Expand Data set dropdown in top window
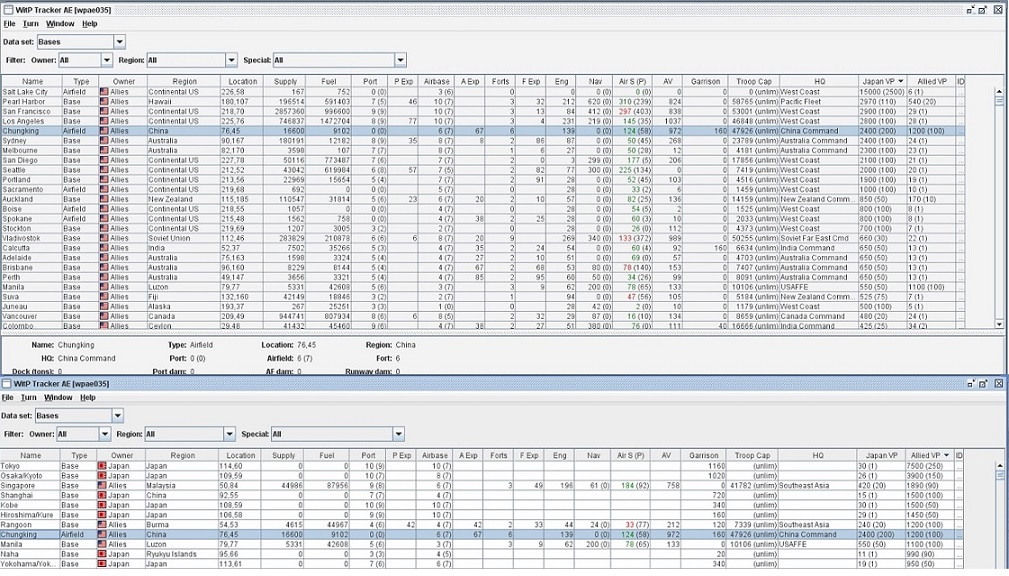The image size is (1009, 576). point(120,42)
